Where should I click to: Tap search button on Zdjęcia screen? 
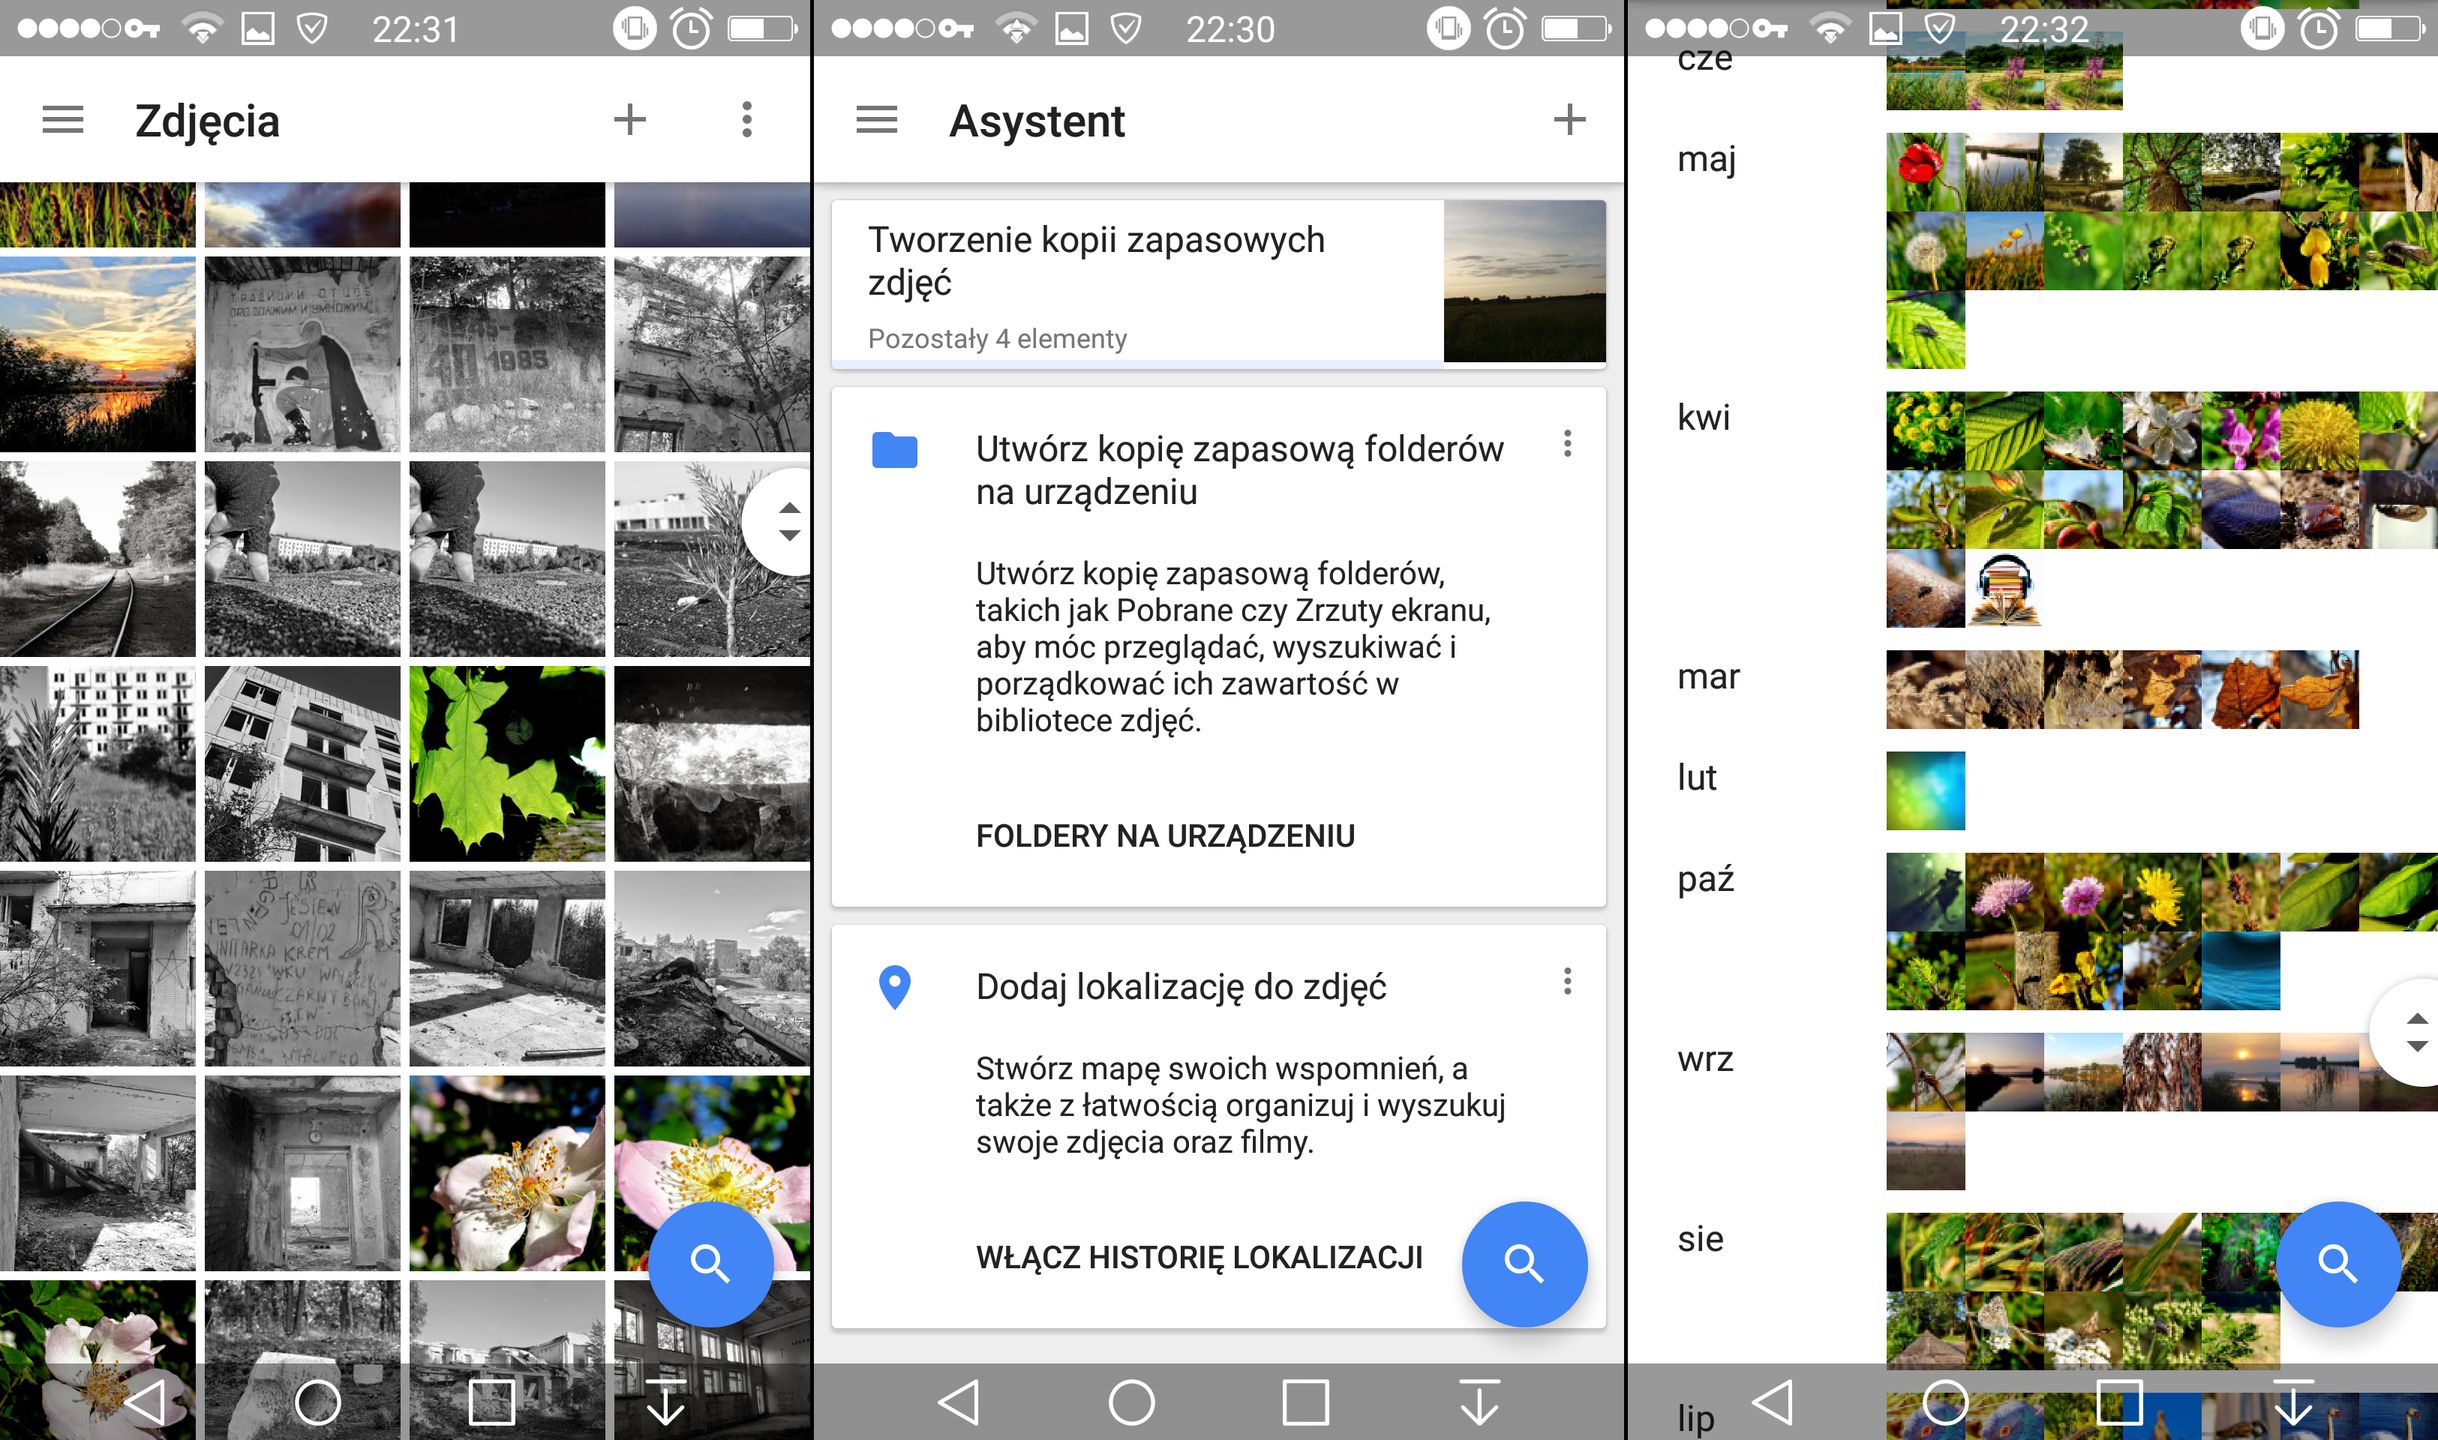point(710,1263)
